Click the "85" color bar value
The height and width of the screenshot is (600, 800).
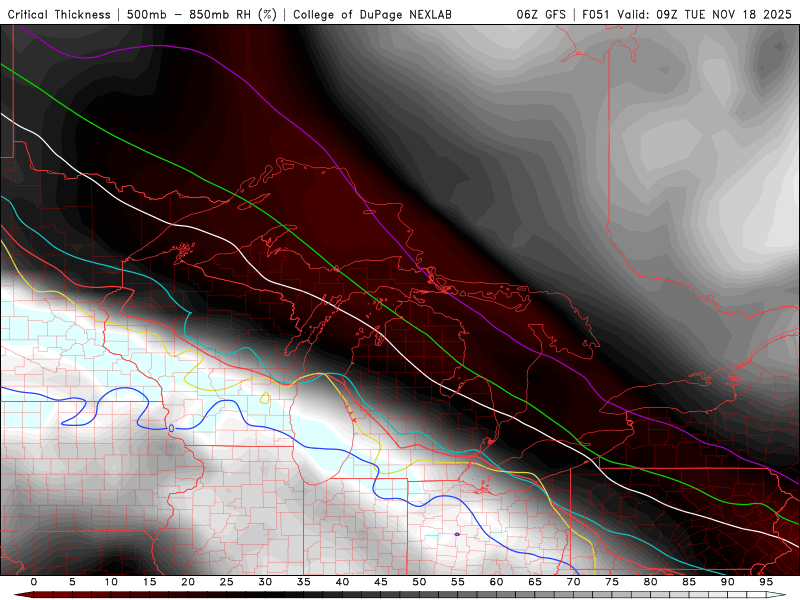pyautogui.click(x=689, y=582)
